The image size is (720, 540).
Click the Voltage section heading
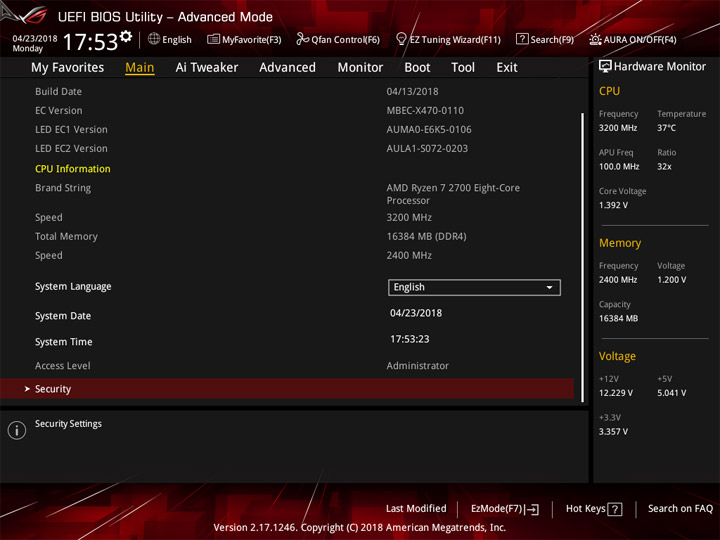click(x=617, y=356)
